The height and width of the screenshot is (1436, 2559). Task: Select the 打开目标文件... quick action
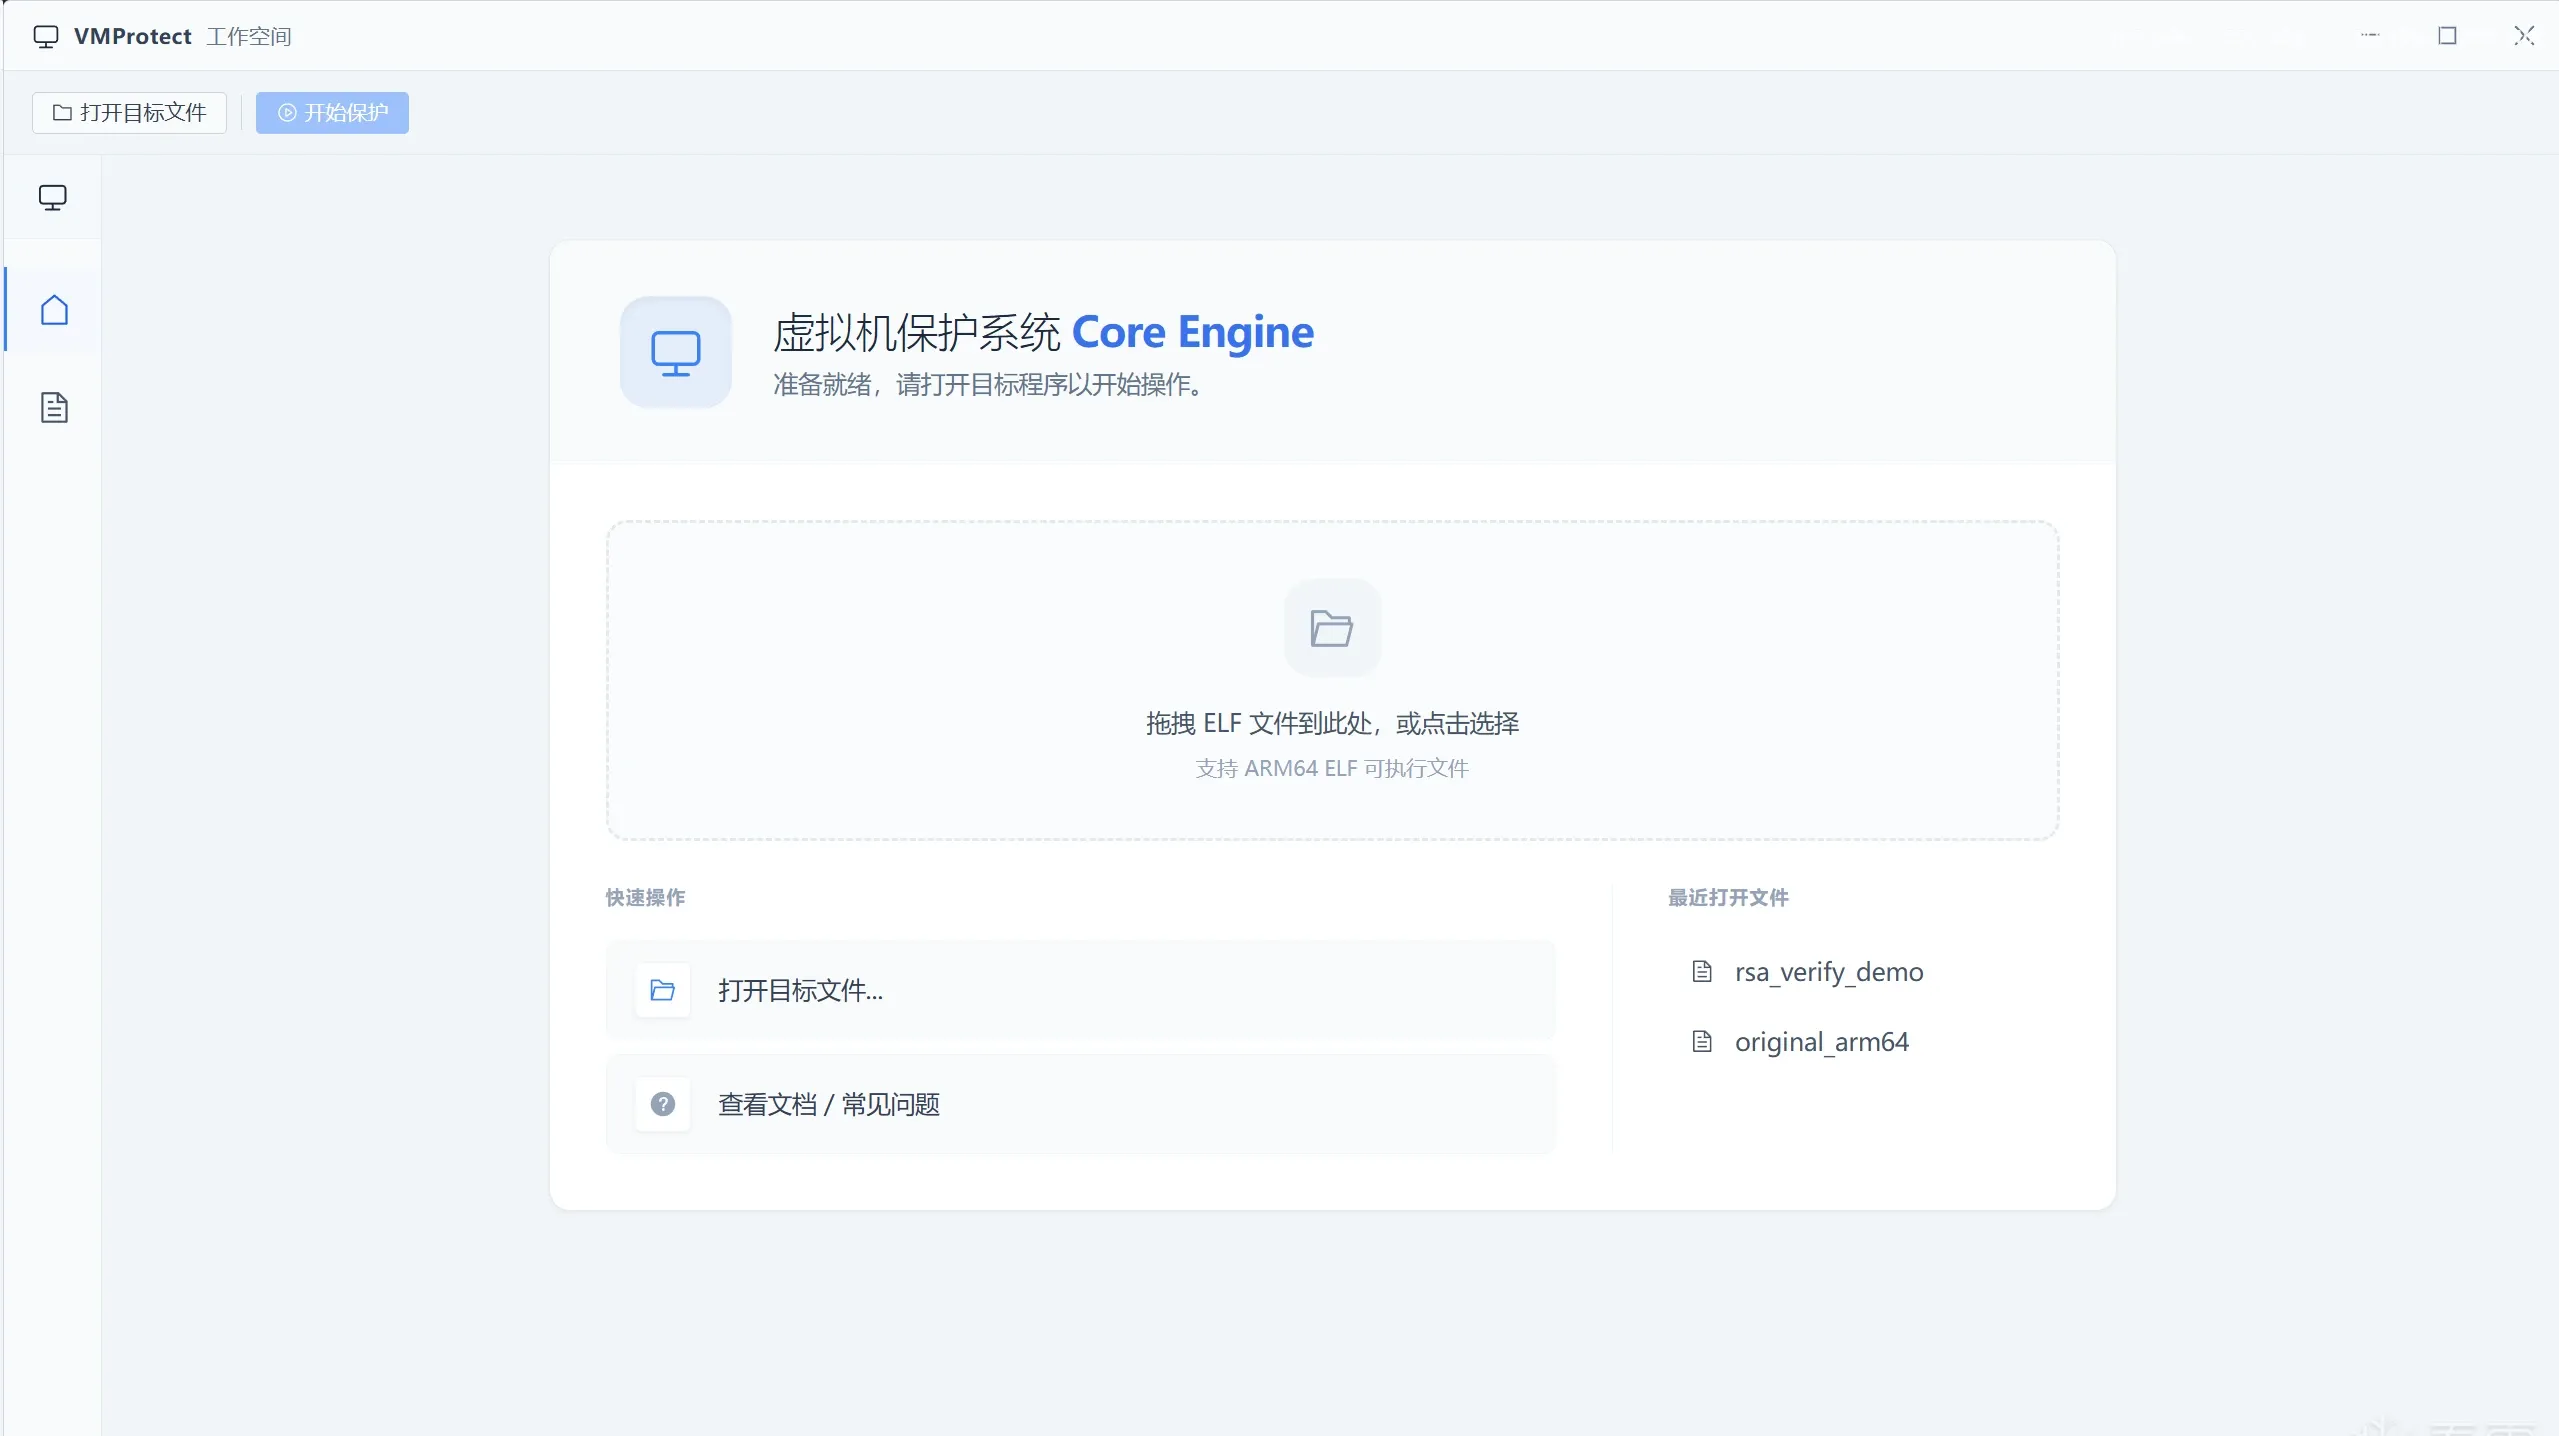[1080, 990]
